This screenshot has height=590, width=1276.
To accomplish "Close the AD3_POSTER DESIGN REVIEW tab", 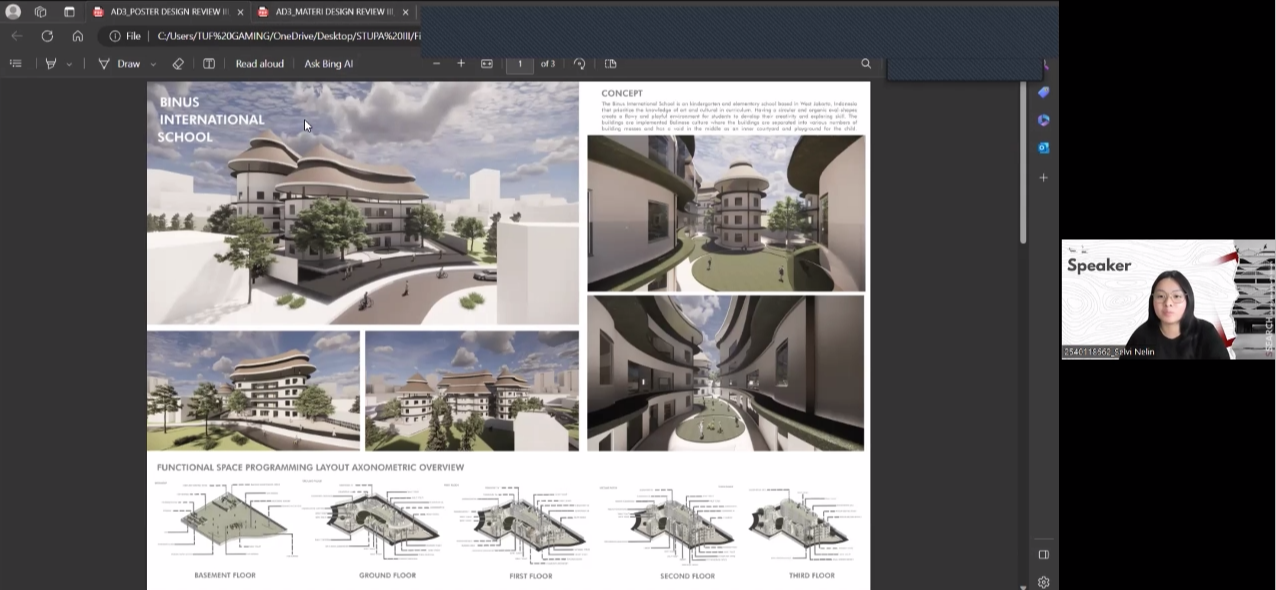I will coord(240,12).
